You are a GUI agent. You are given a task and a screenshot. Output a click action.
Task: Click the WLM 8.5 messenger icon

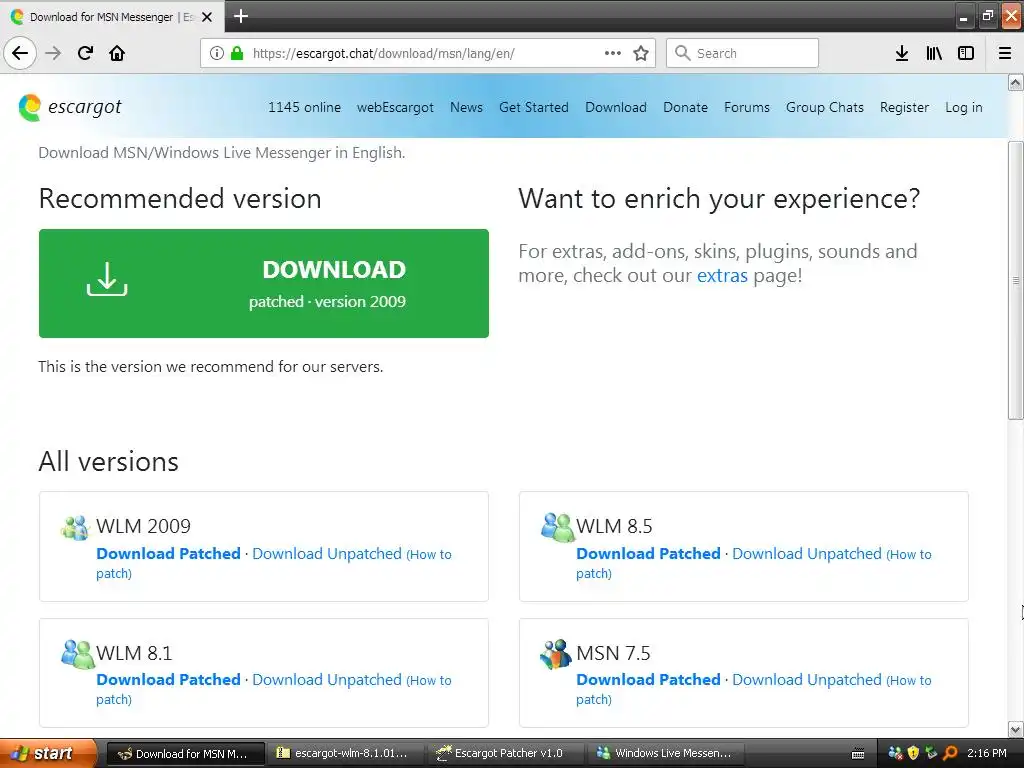557,527
